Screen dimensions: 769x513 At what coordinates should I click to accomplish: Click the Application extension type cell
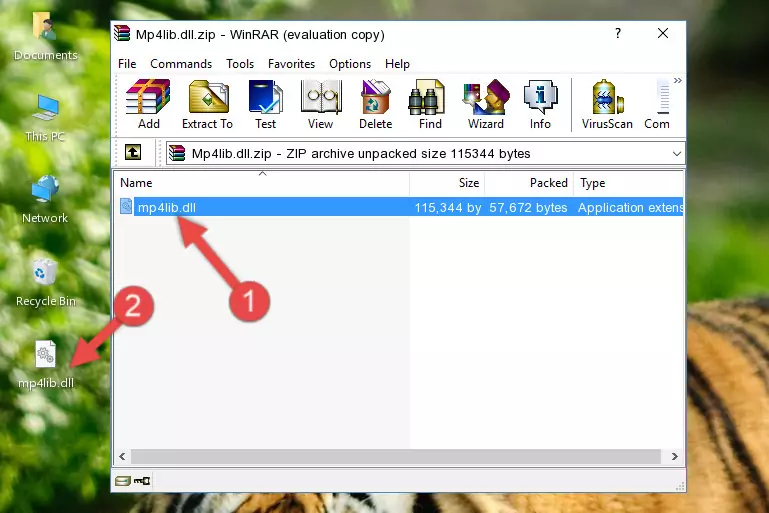point(630,207)
